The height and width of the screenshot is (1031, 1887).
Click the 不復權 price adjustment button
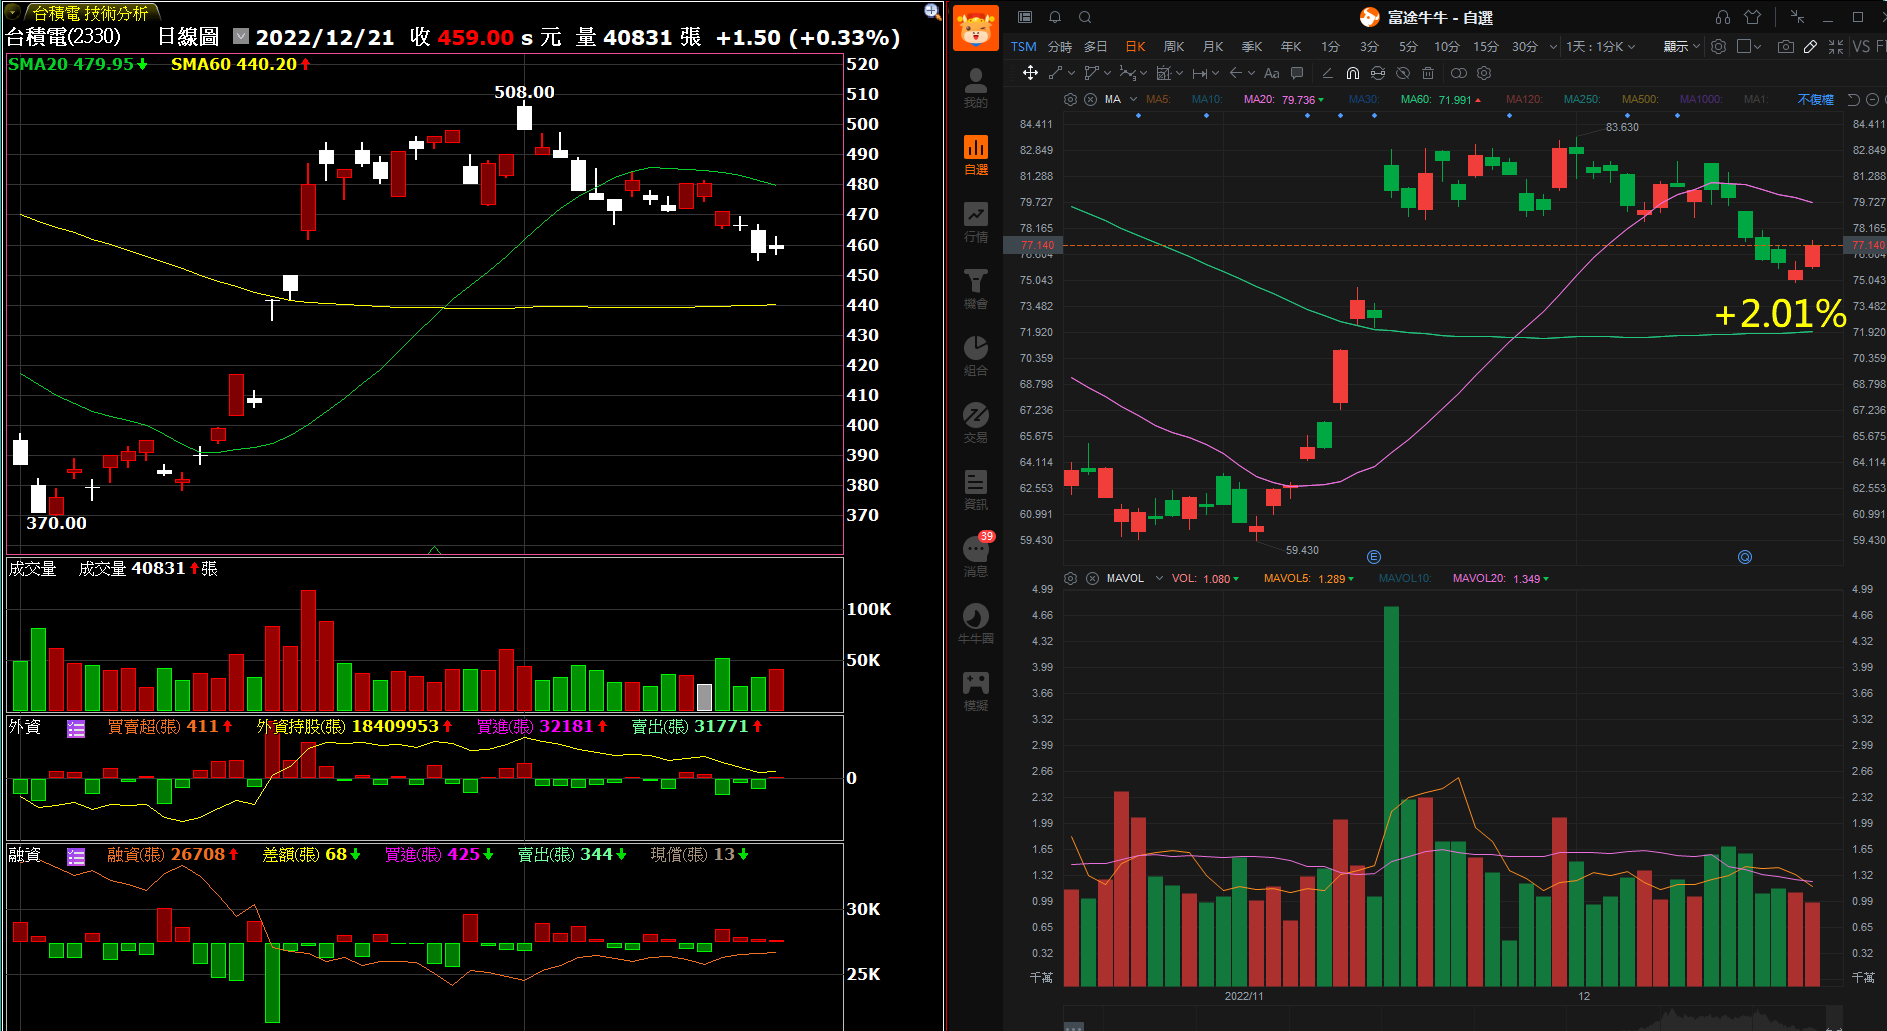coord(1815,99)
